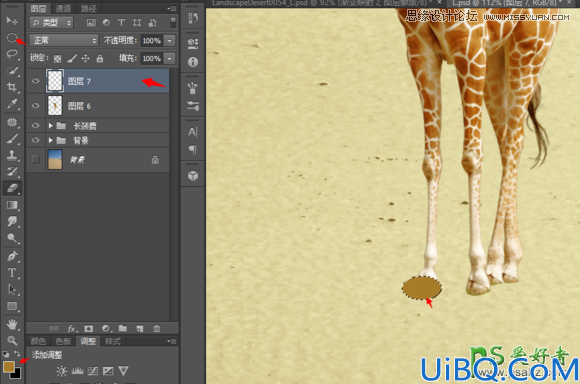
Task: Click the brown foreground color swatch
Action: 9,367
